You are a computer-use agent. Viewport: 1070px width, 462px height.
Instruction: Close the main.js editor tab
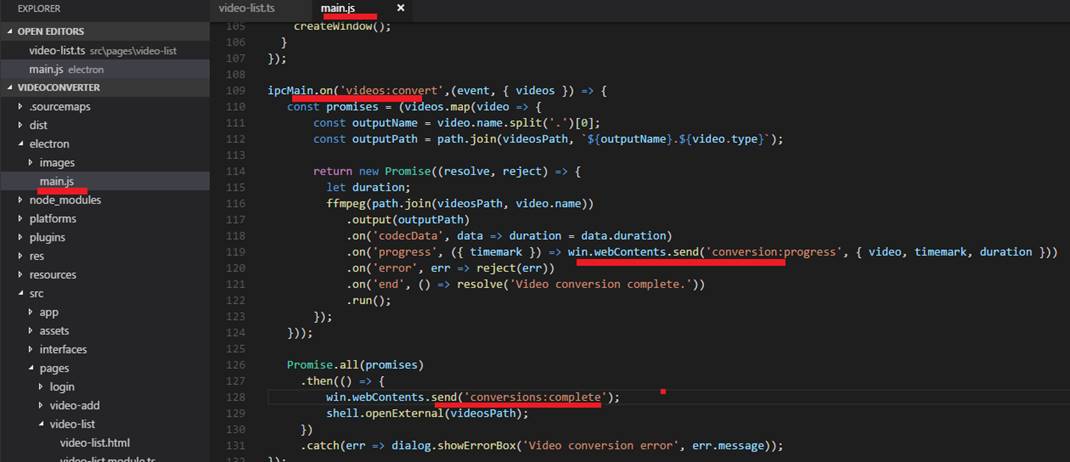pos(401,8)
